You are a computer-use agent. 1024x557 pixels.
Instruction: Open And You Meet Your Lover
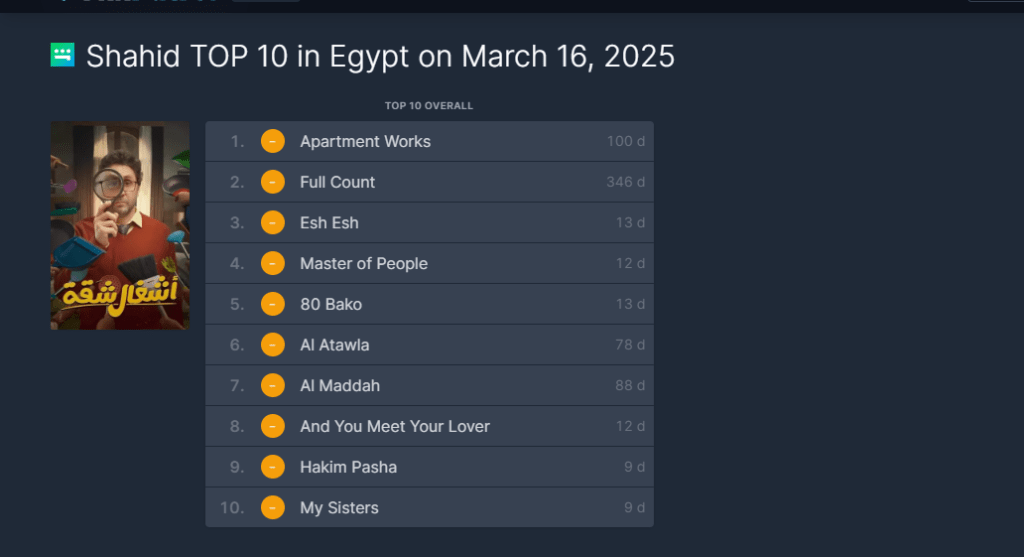tap(394, 426)
